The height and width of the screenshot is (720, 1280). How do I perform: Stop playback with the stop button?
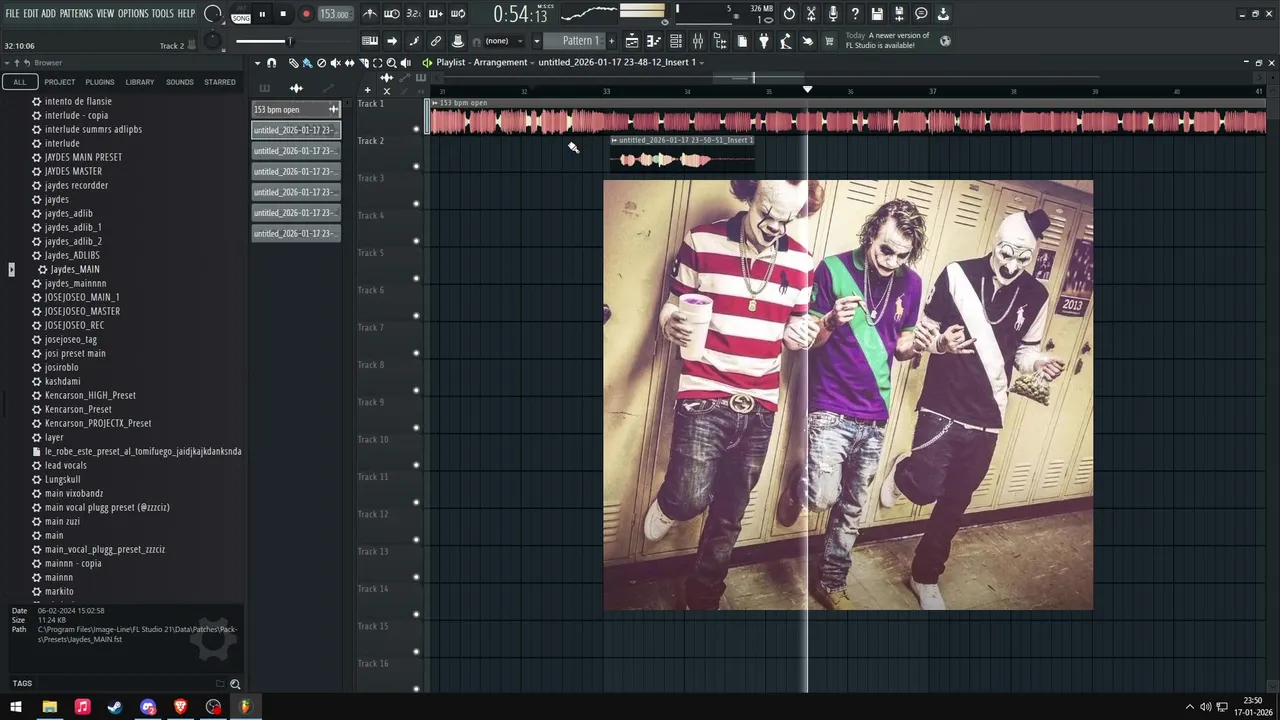[x=283, y=14]
